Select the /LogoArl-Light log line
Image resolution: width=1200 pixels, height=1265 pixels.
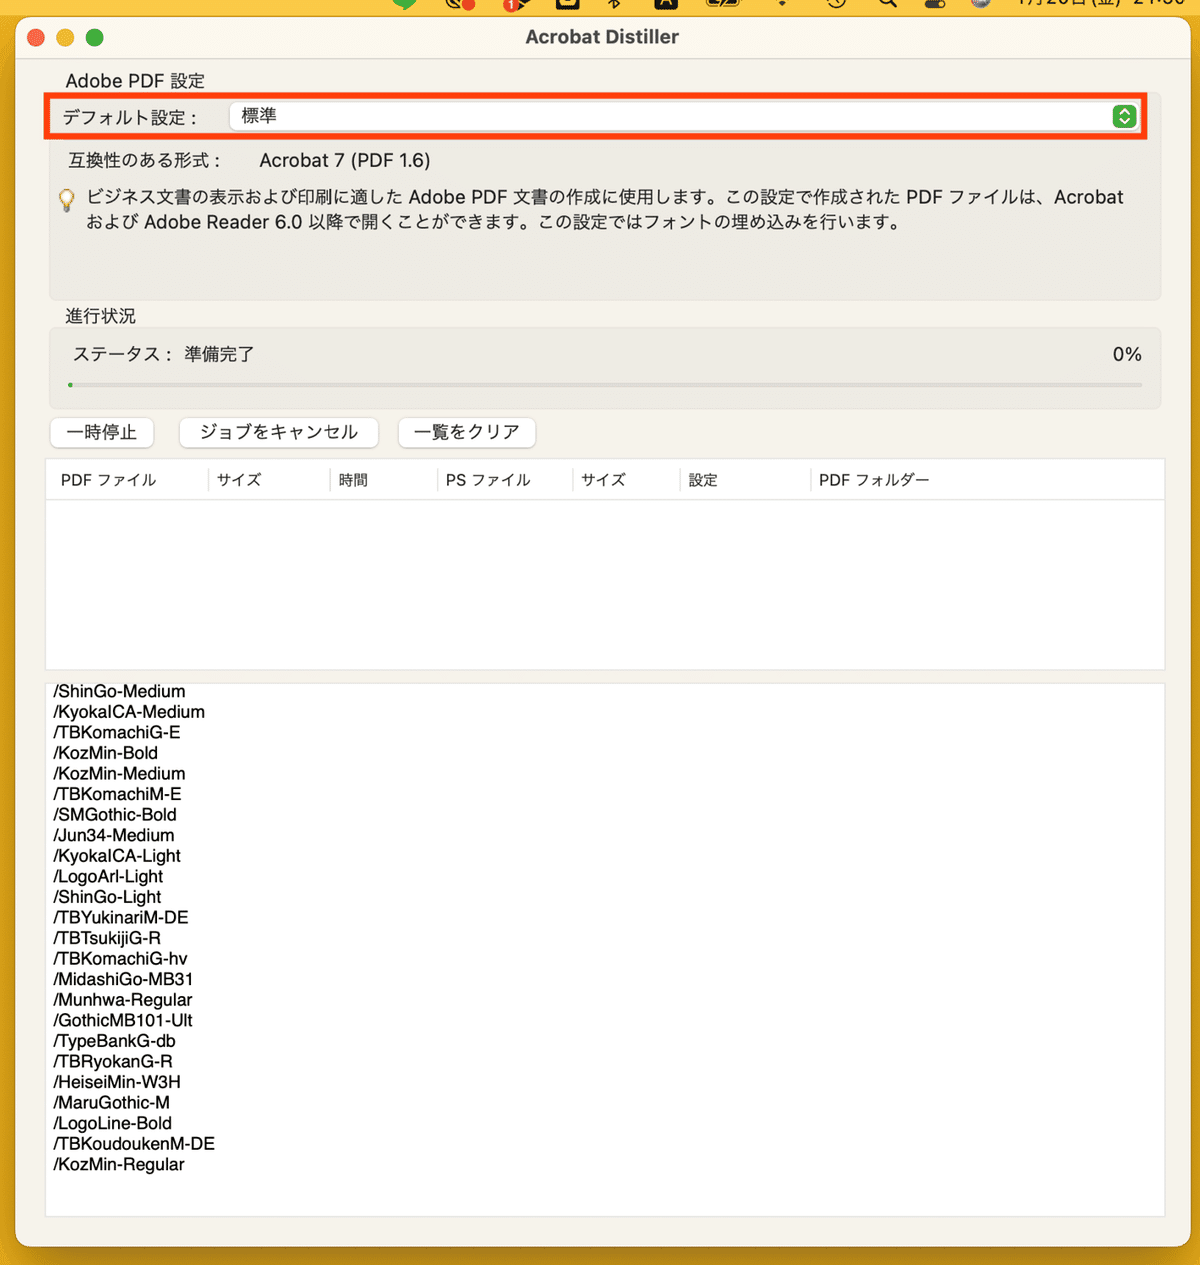pos(108,876)
